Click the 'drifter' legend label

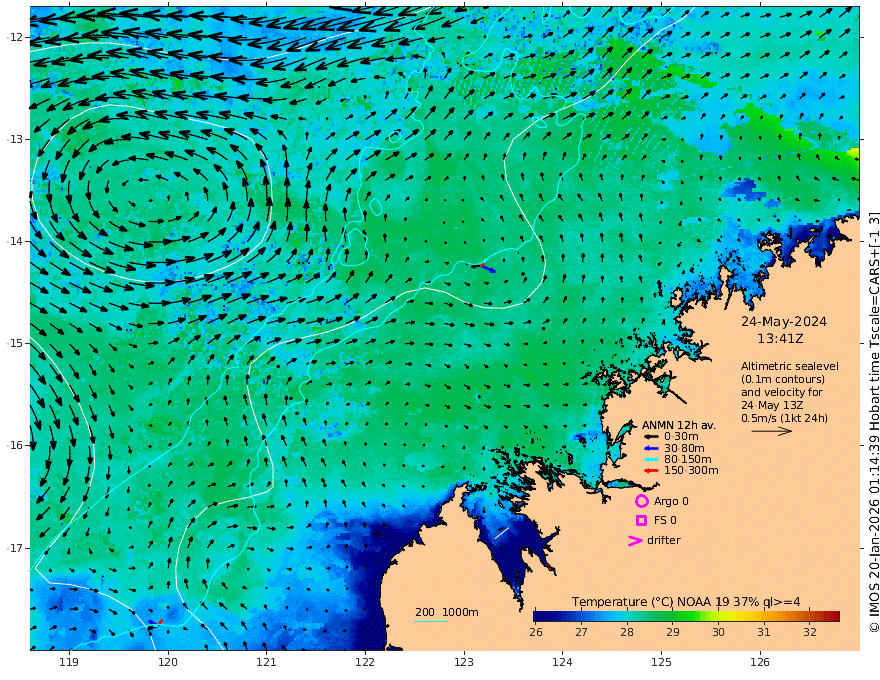click(x=663, y=540)
